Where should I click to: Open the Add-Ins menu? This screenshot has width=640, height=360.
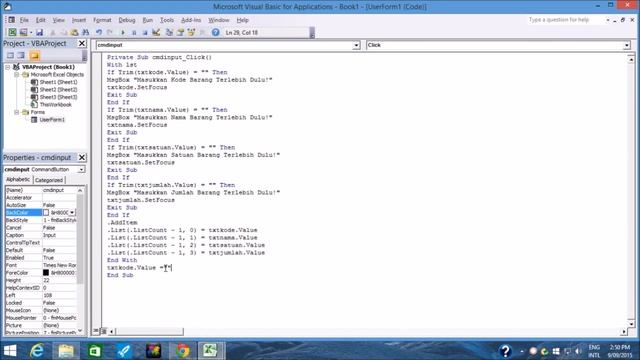[x=191, y=20]
